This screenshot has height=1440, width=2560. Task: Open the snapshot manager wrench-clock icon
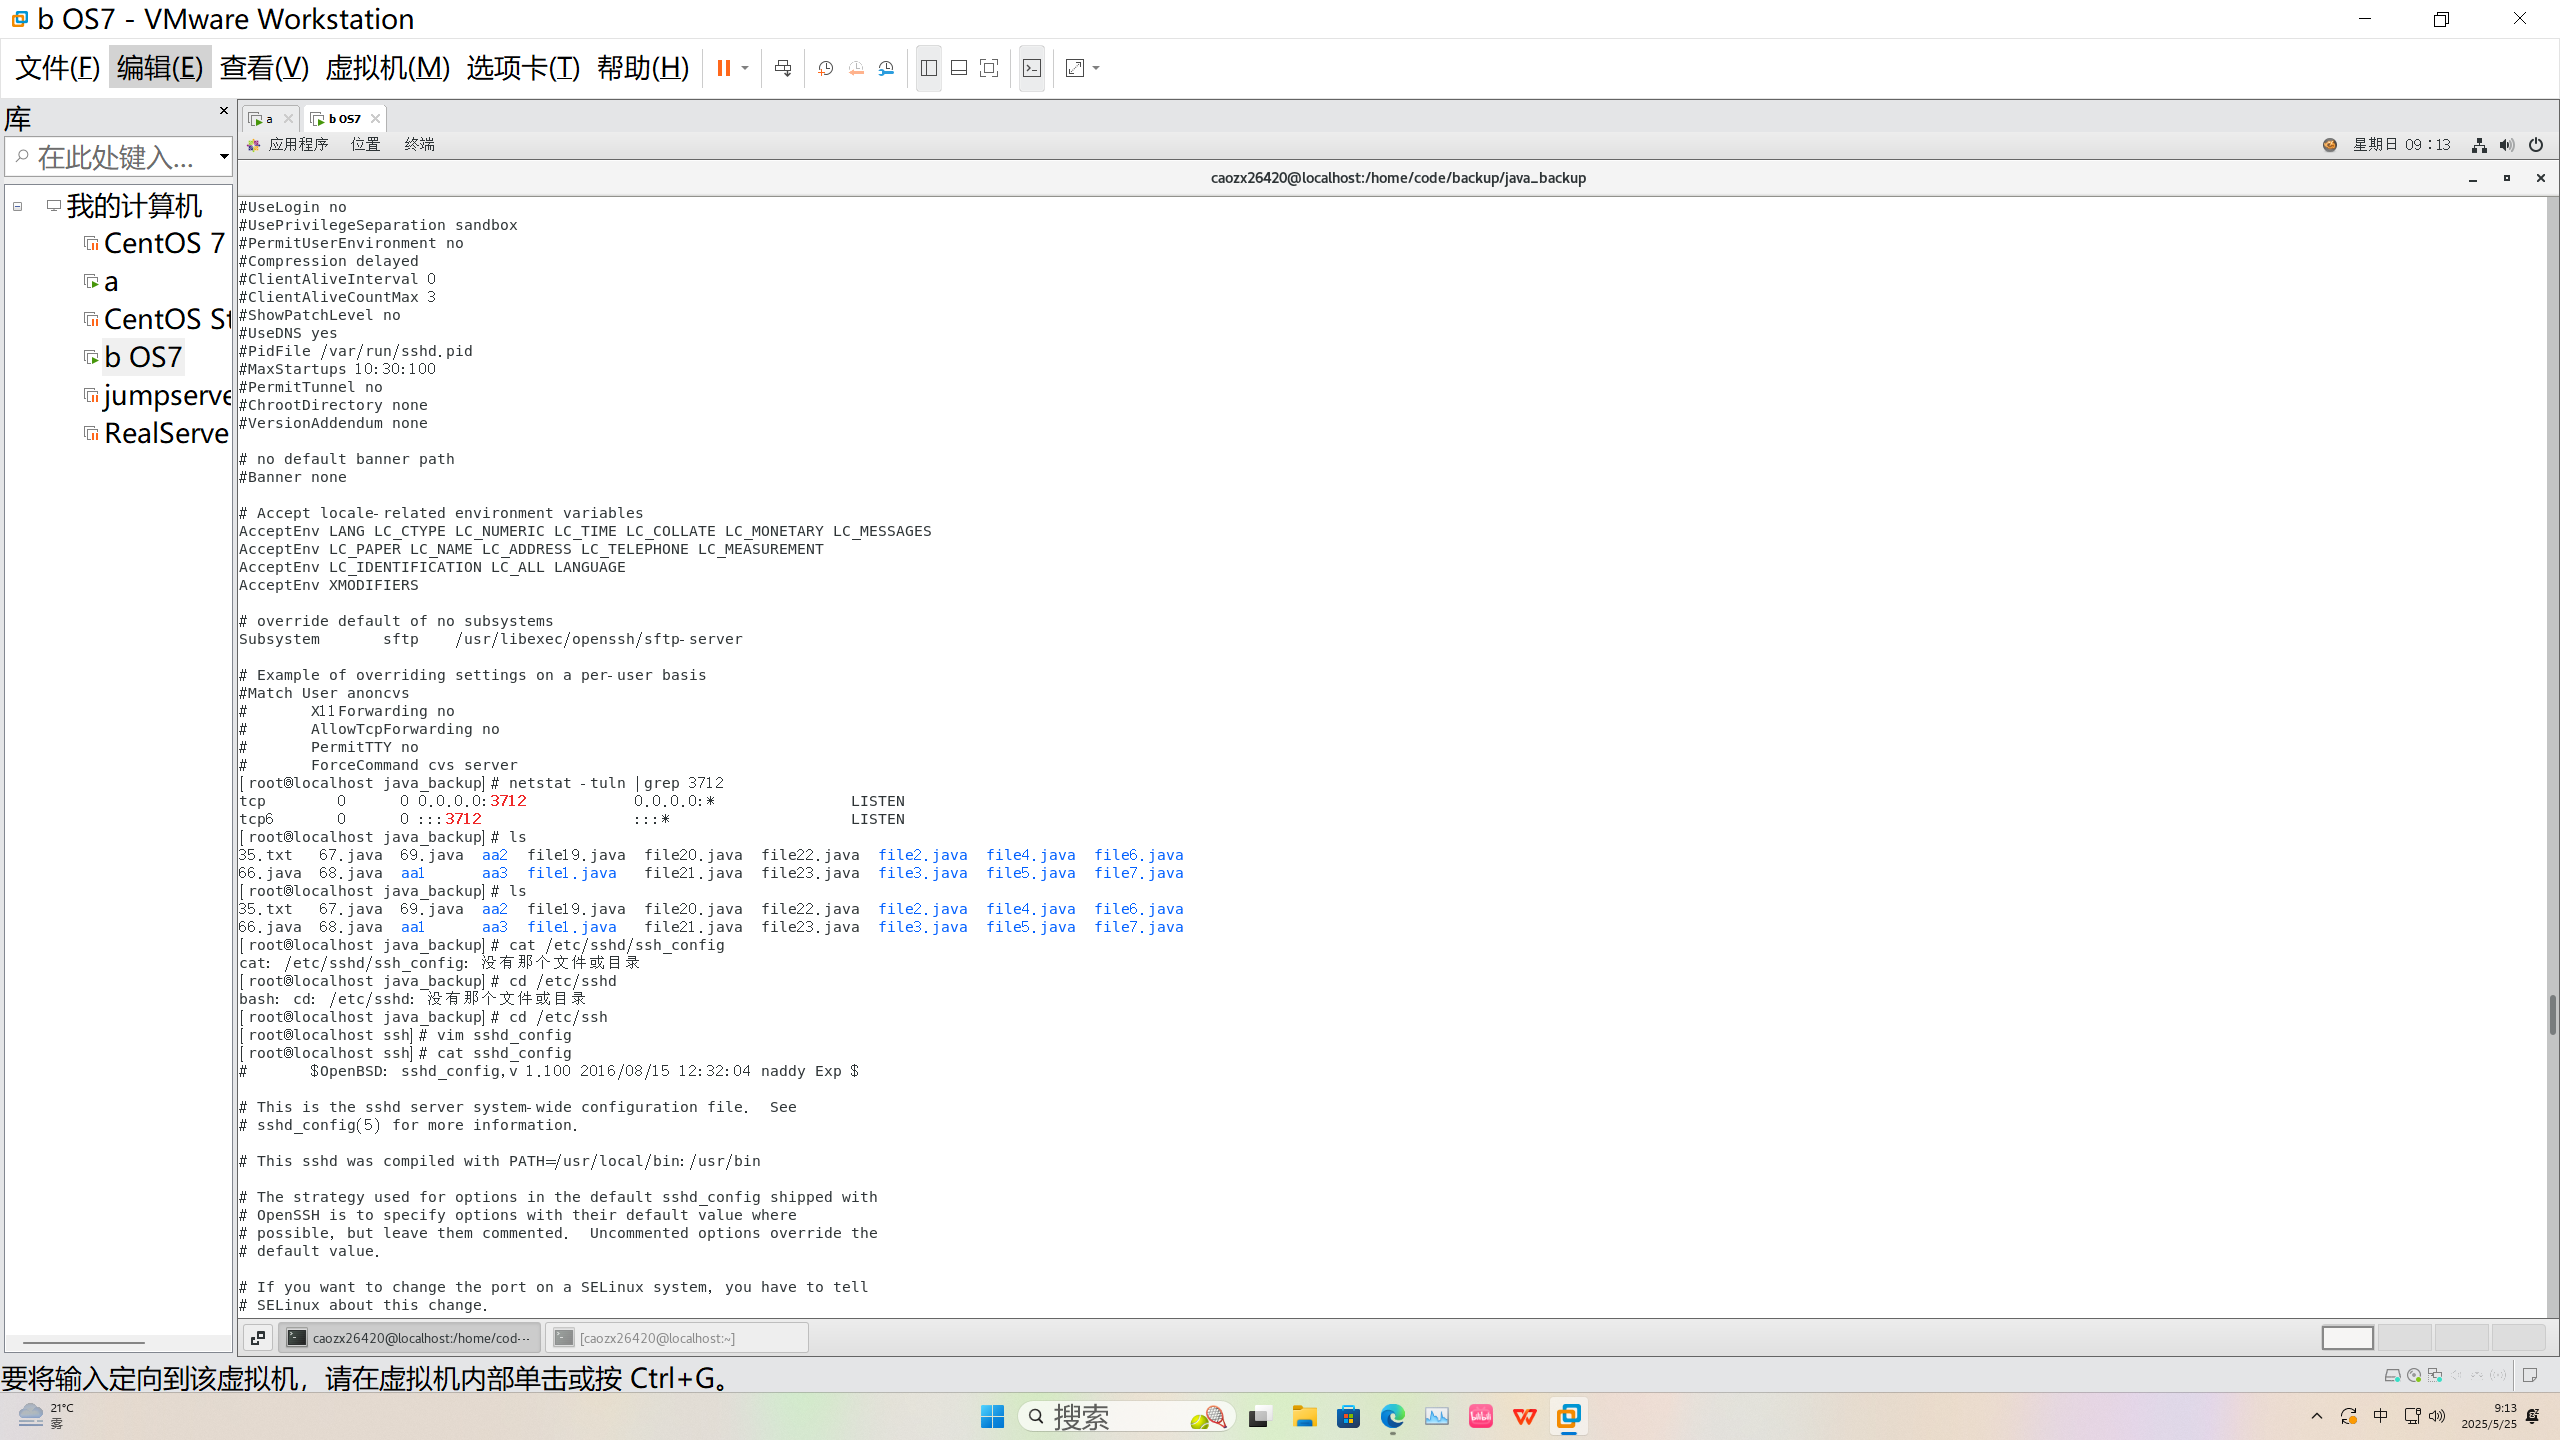[x=886, y=68]
